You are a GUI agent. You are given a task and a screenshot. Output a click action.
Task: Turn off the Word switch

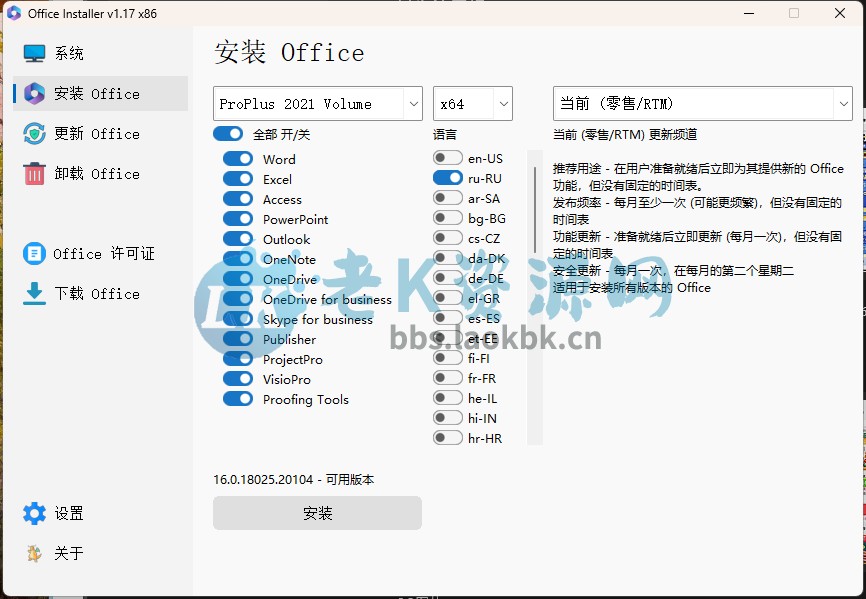tap(238, 159)
